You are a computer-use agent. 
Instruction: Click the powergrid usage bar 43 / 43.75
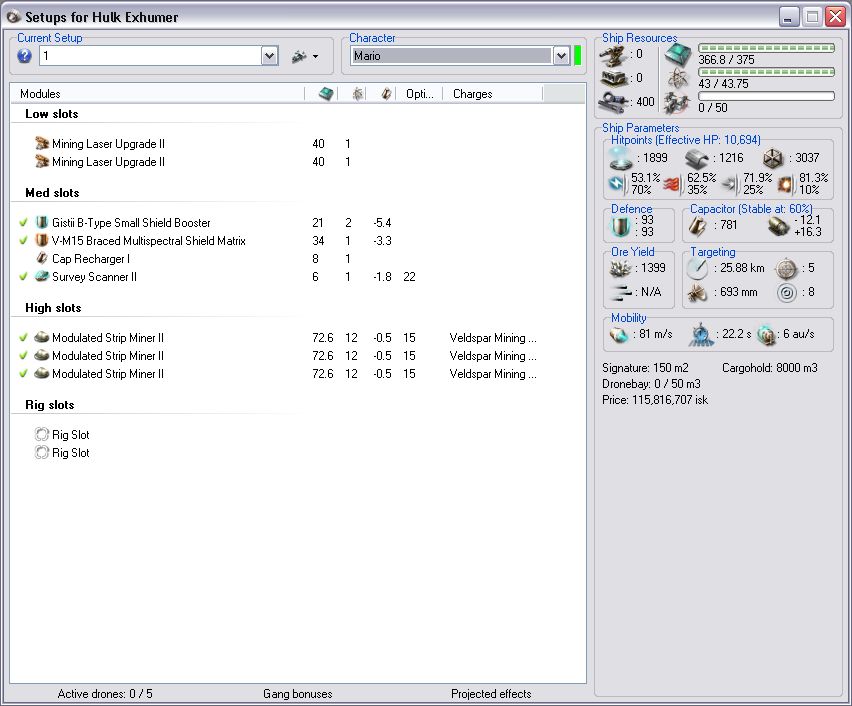(766, 72)
